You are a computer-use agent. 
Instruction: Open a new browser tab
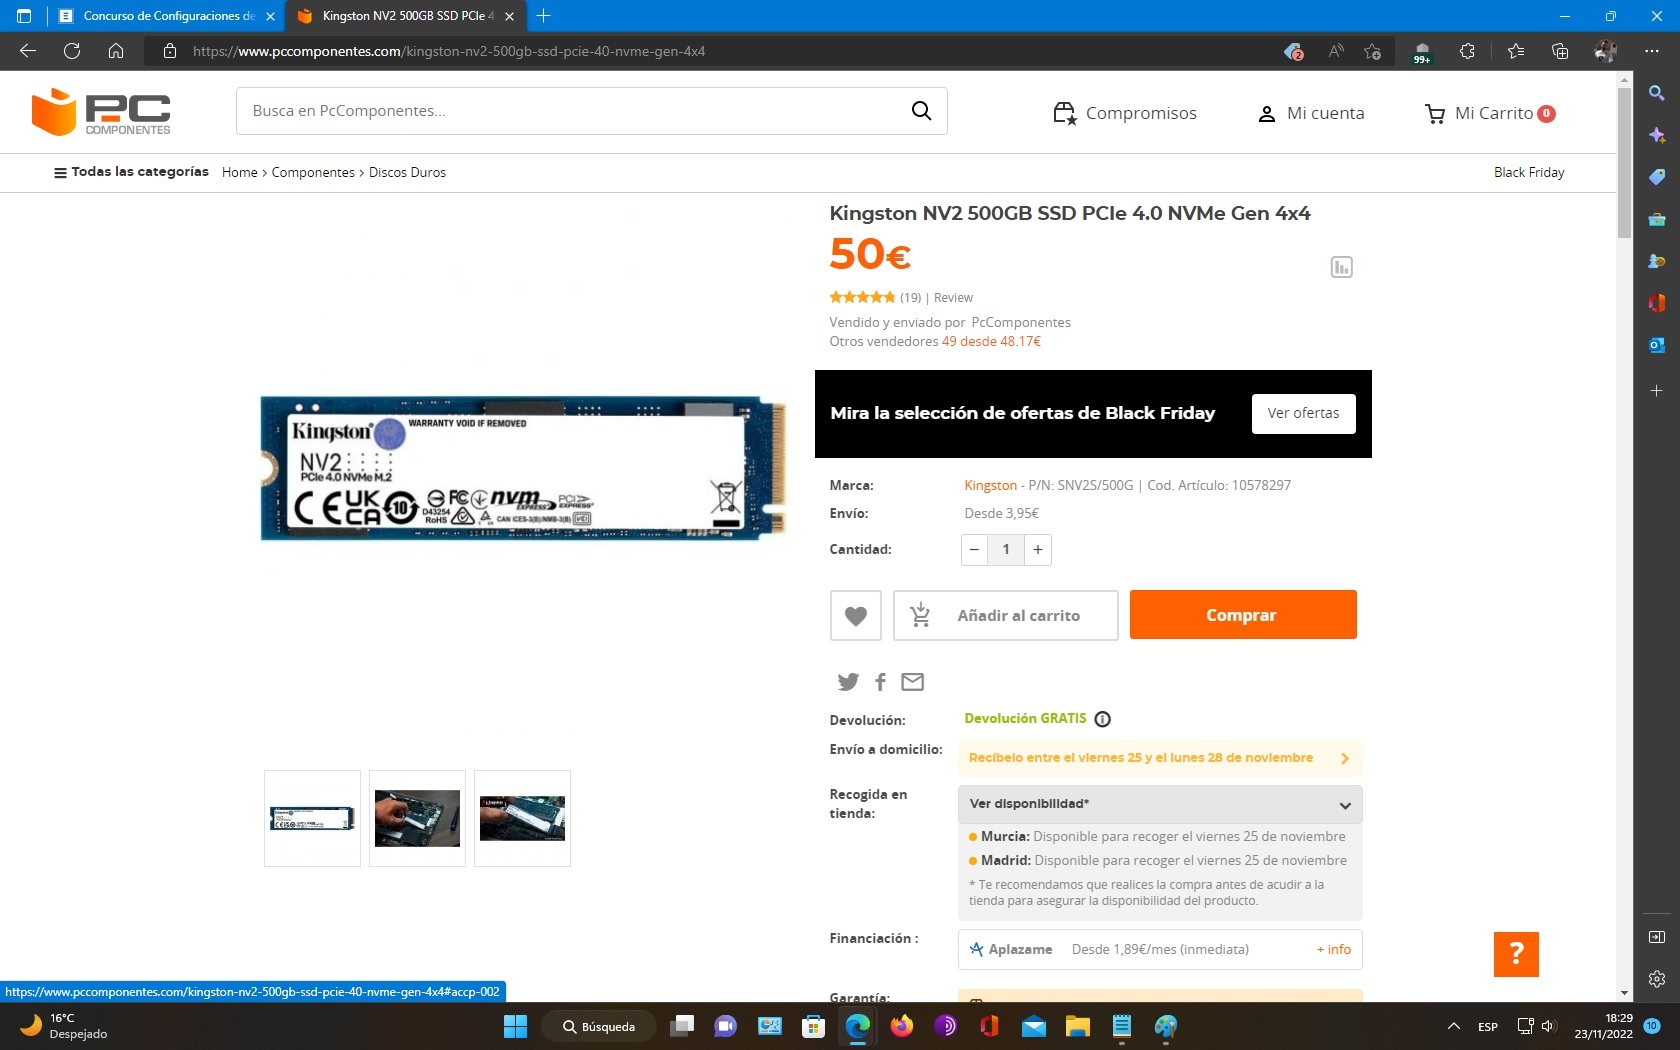(x=543, y=16)
